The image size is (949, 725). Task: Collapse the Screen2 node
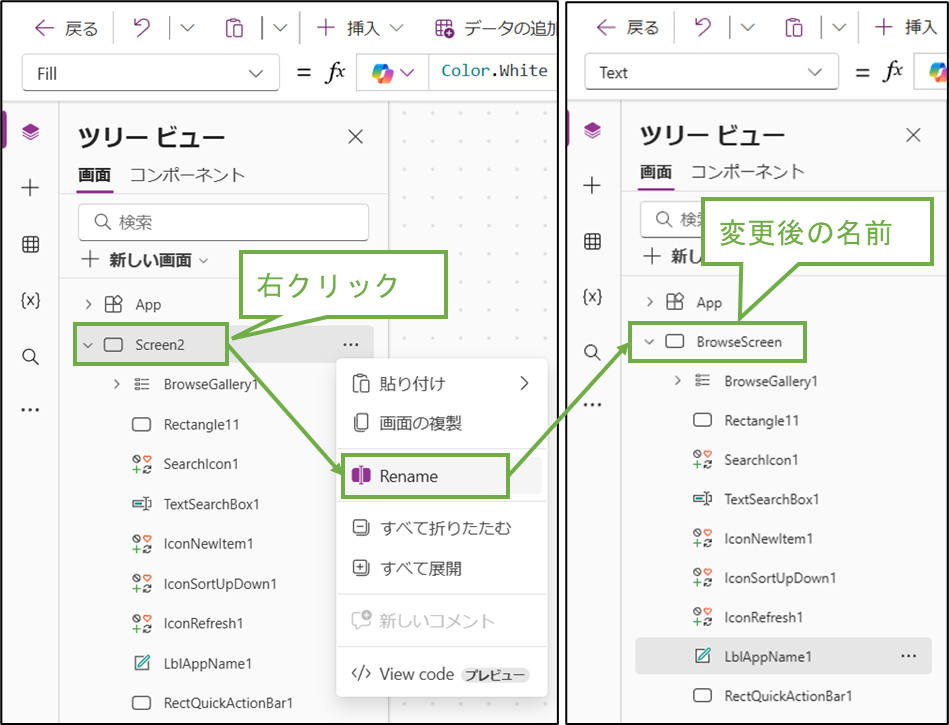point(88,345)
